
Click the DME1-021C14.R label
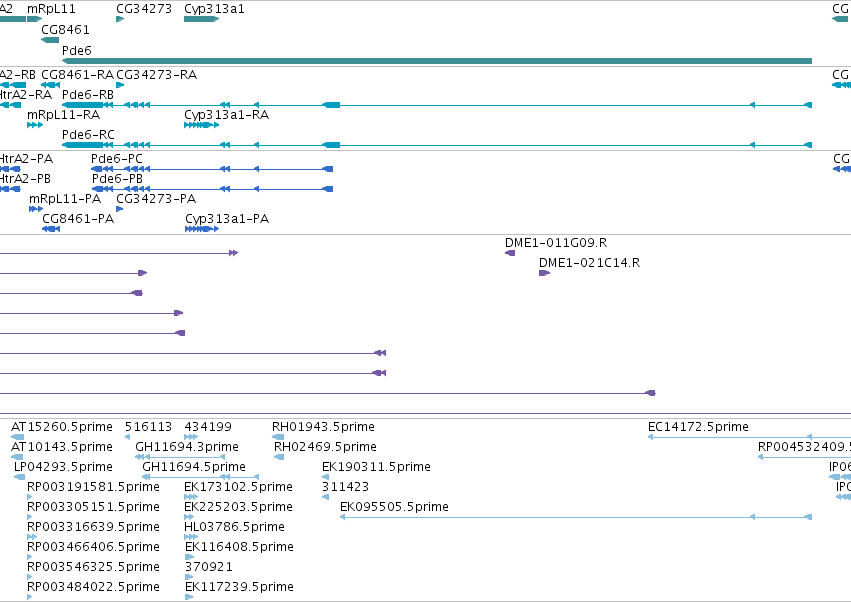[x=589, y=263]
